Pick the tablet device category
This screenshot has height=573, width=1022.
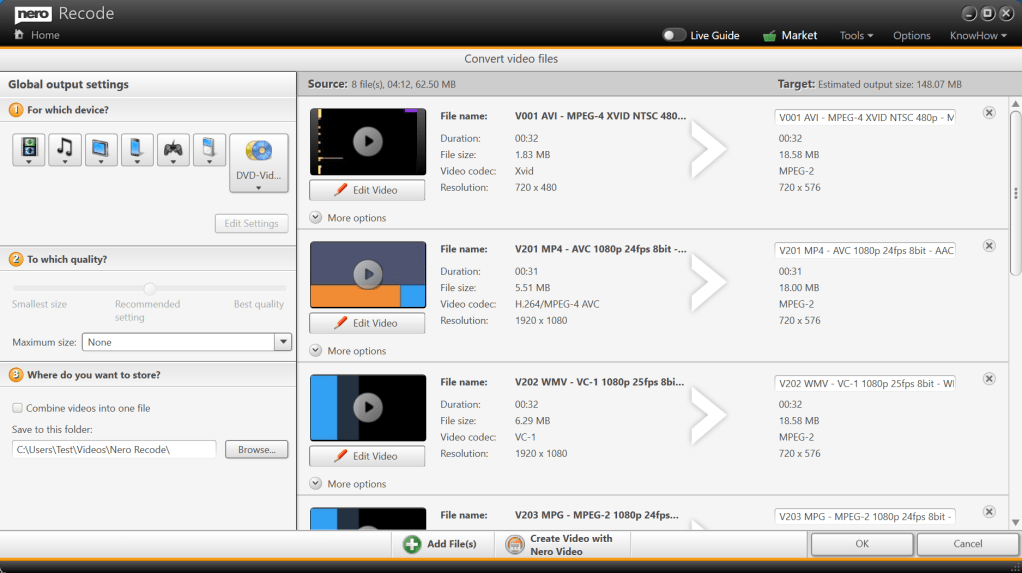click(x=101, y=150)
